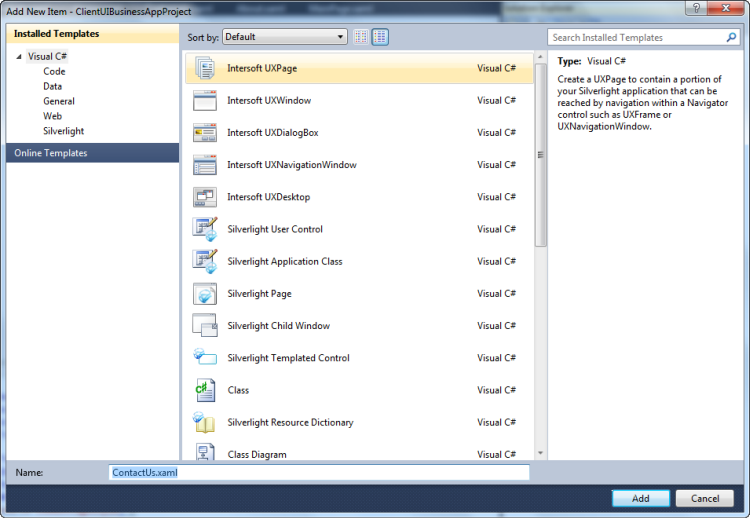The image size is (750, 518).
Task: Click the template list scrollbar thumb
Action: pyautogui.click(x=540, y=154)
